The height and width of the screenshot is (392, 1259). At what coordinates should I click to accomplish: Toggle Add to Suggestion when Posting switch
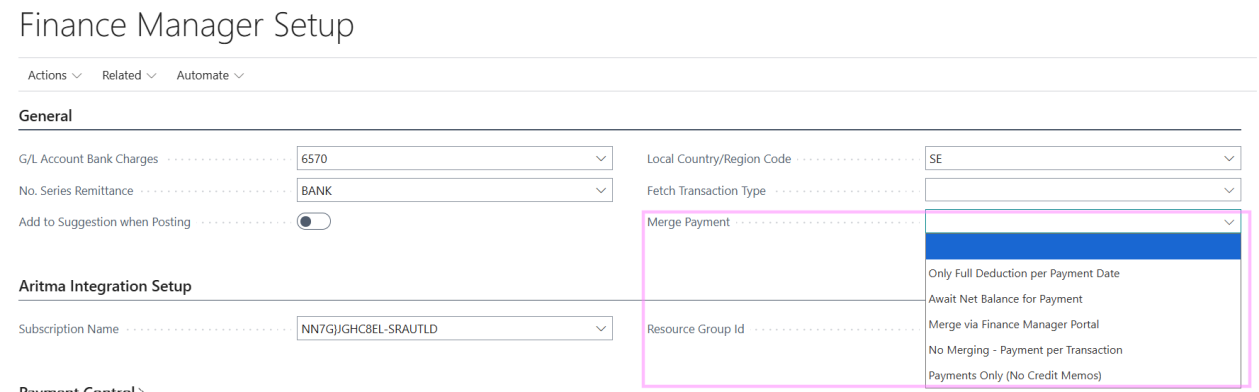click(314, 222)
